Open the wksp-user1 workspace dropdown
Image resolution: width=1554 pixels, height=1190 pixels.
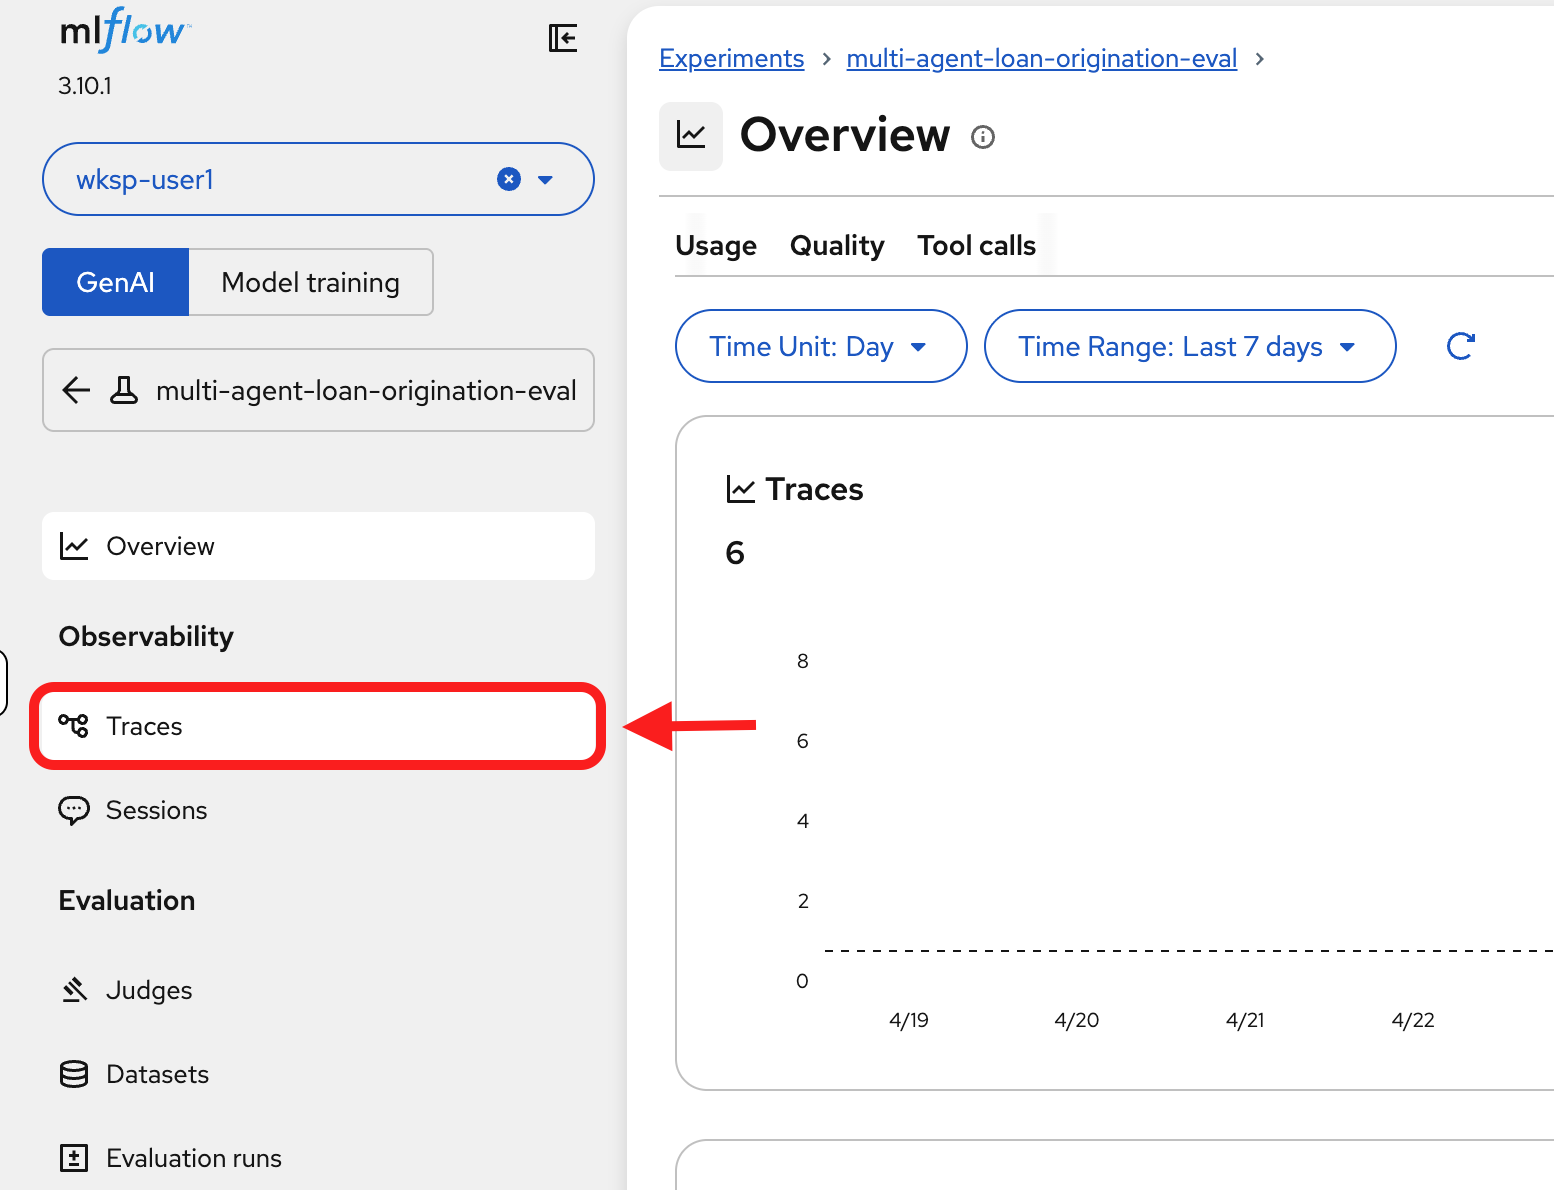545,180
